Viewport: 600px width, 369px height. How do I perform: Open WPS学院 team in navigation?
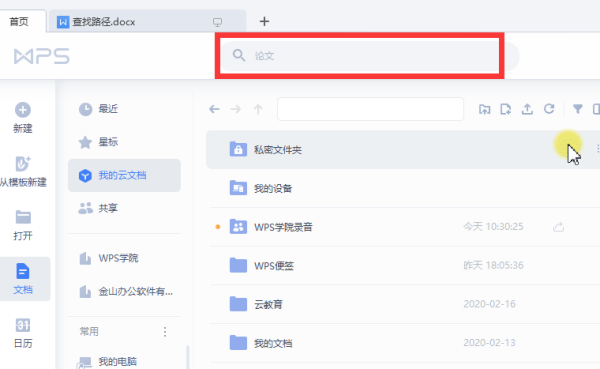(x=124, y=258)
